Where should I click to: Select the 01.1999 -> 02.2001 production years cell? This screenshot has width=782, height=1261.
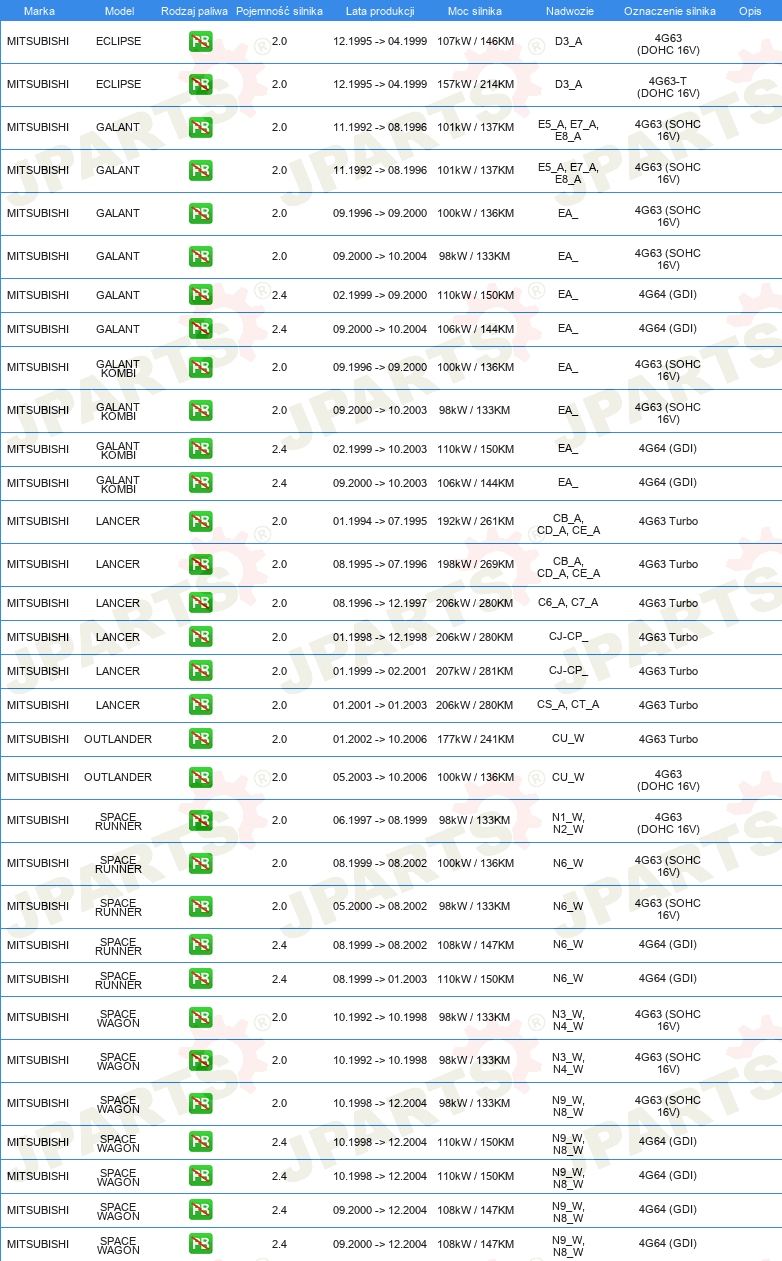tap(380, 671)
